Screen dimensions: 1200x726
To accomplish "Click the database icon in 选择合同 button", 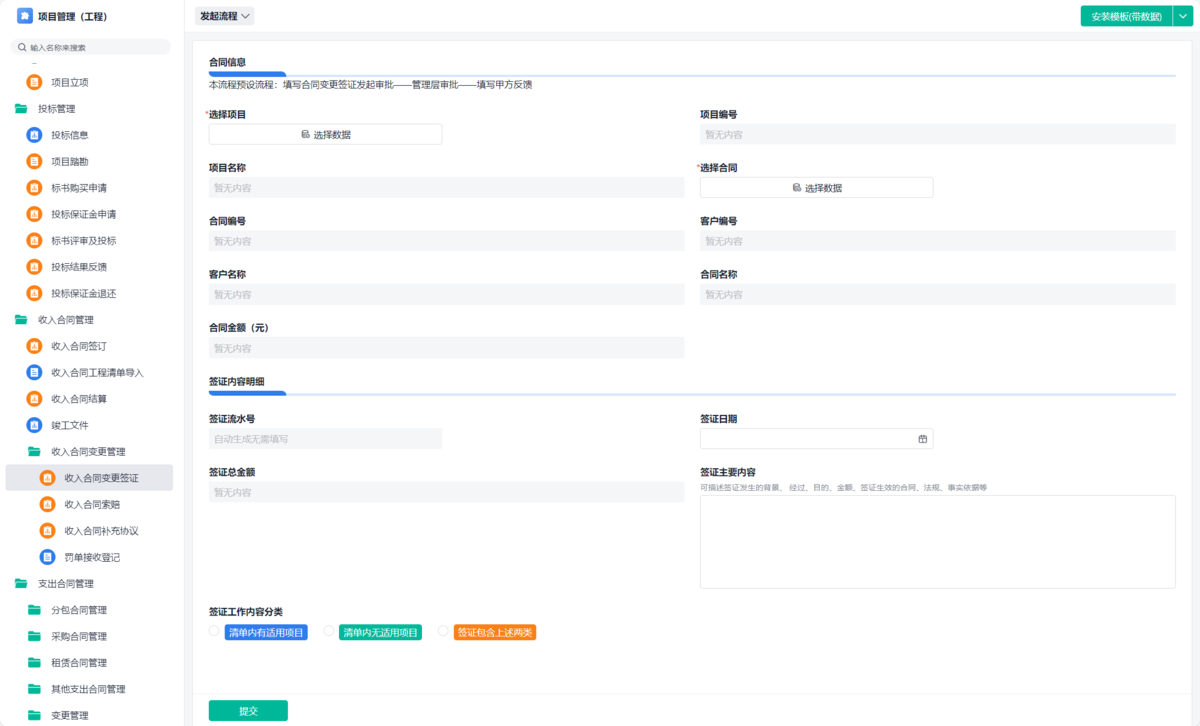I will 796,188.
